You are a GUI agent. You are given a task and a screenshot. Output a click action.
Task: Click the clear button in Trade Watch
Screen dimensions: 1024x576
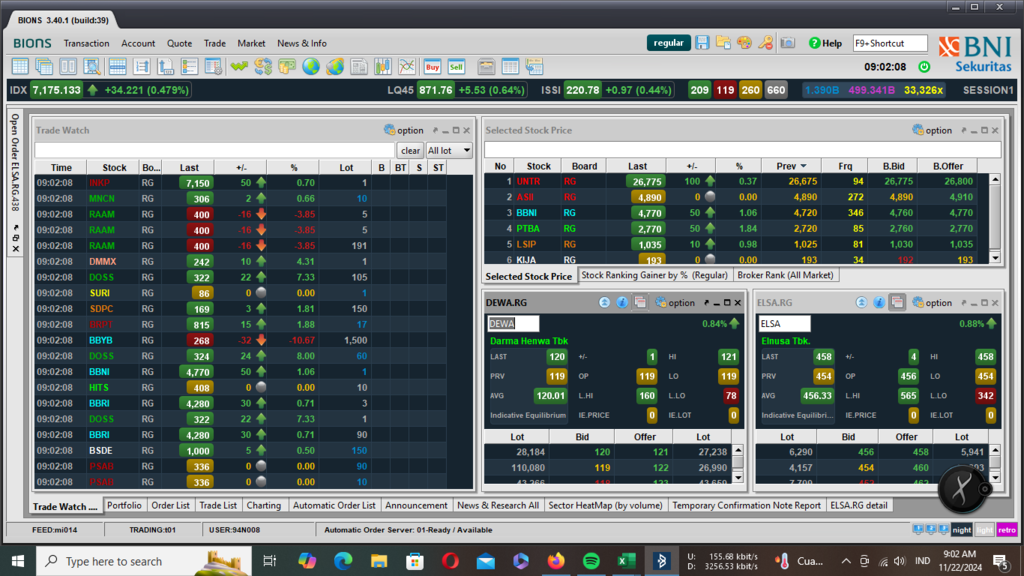(x=410, y=150)
